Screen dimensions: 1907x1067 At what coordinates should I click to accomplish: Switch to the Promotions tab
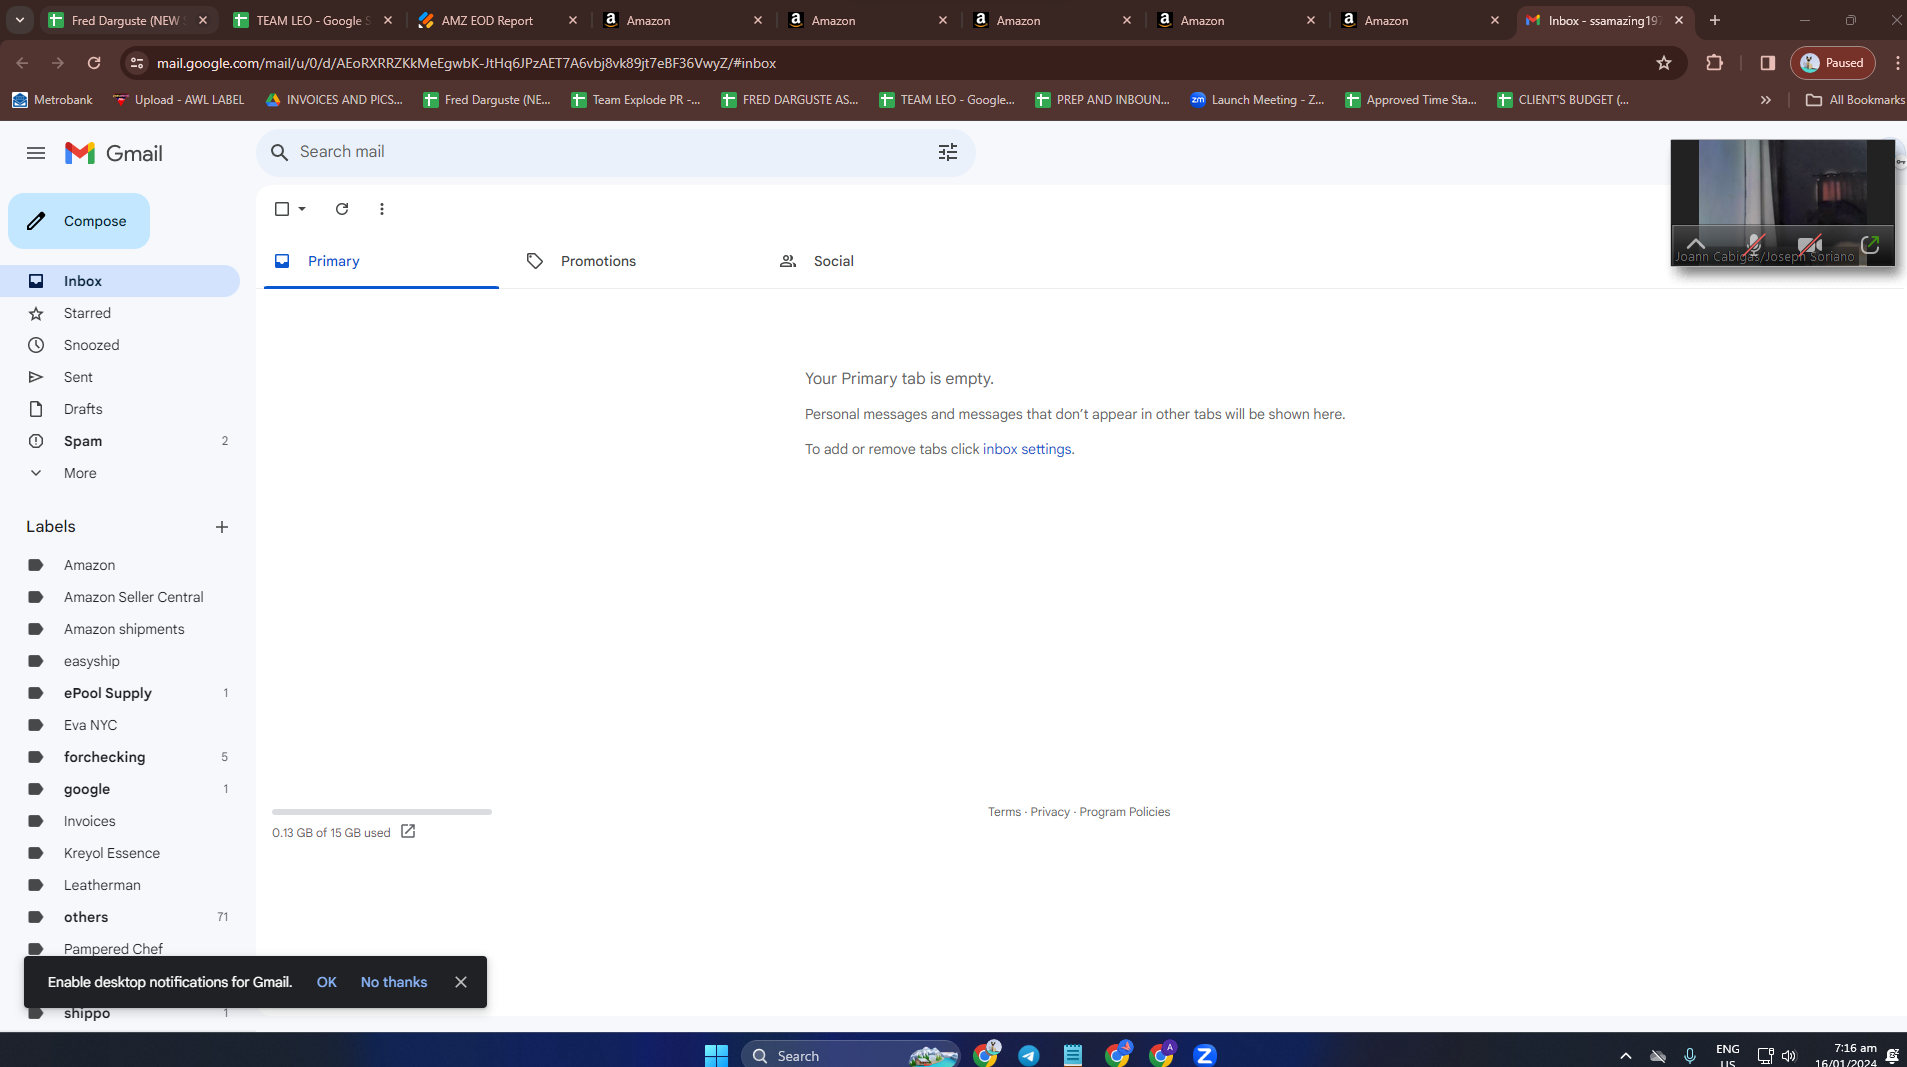click(634, 261)
